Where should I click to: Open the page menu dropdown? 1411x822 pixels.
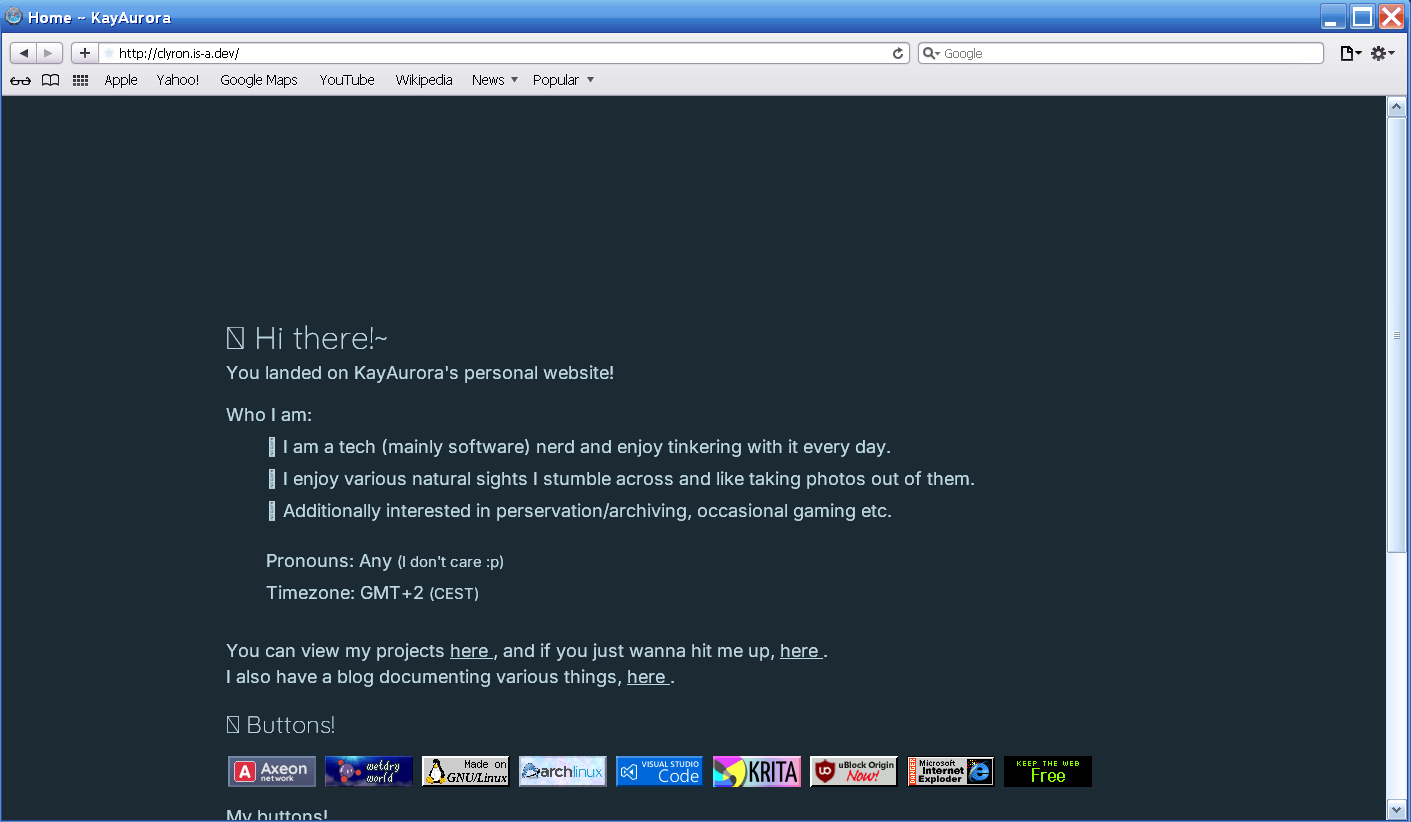(x=1350, y=54)
